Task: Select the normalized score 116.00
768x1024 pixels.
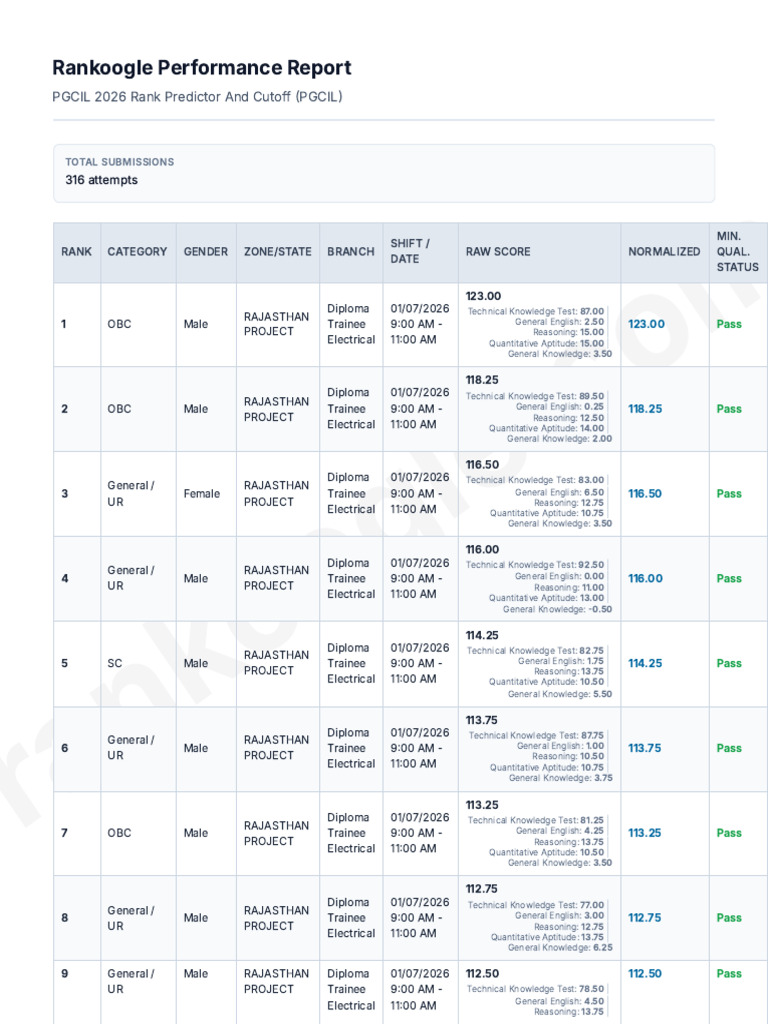Action: pyautogui.click(x=645, y=579)
